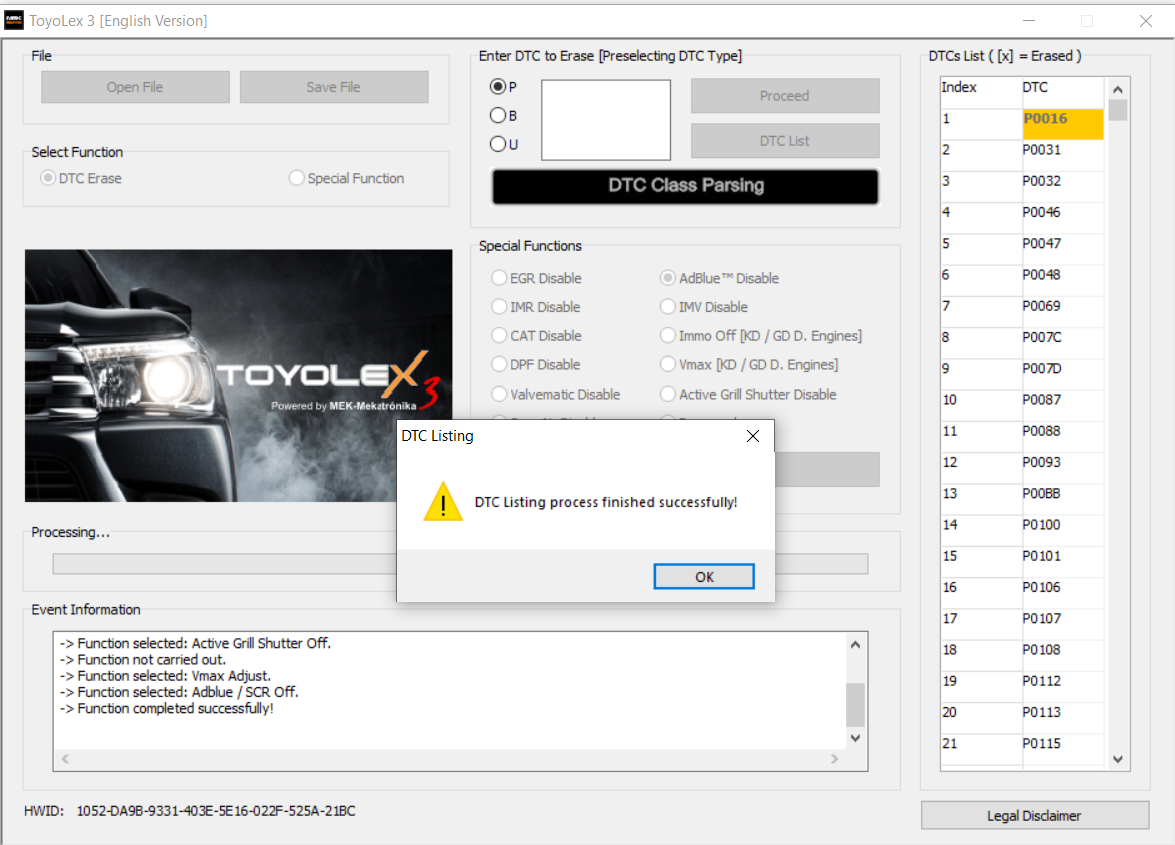Click OK in the DTC Listing dialog
This screenshot has height=845, width=1175.
704,576
